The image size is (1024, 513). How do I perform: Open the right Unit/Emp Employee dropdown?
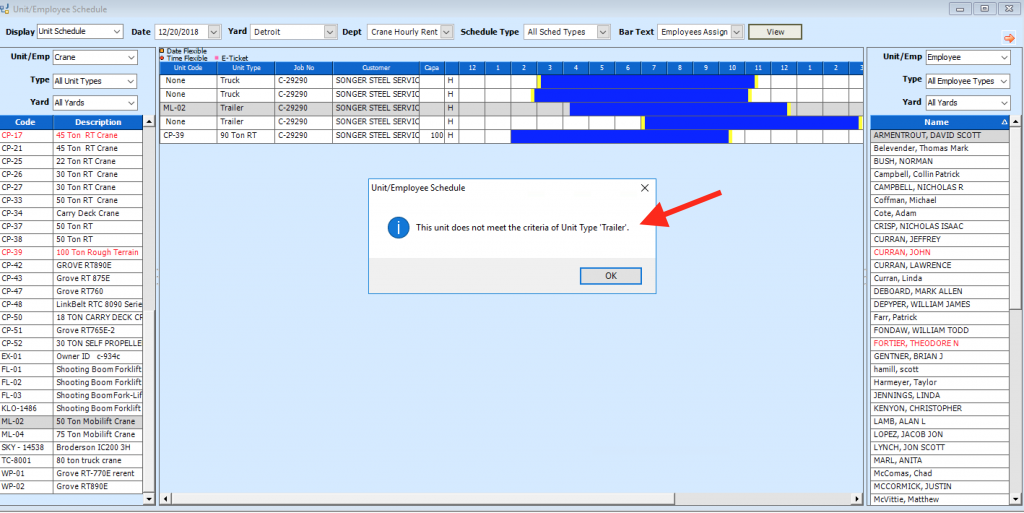[x=1004, y=57]
